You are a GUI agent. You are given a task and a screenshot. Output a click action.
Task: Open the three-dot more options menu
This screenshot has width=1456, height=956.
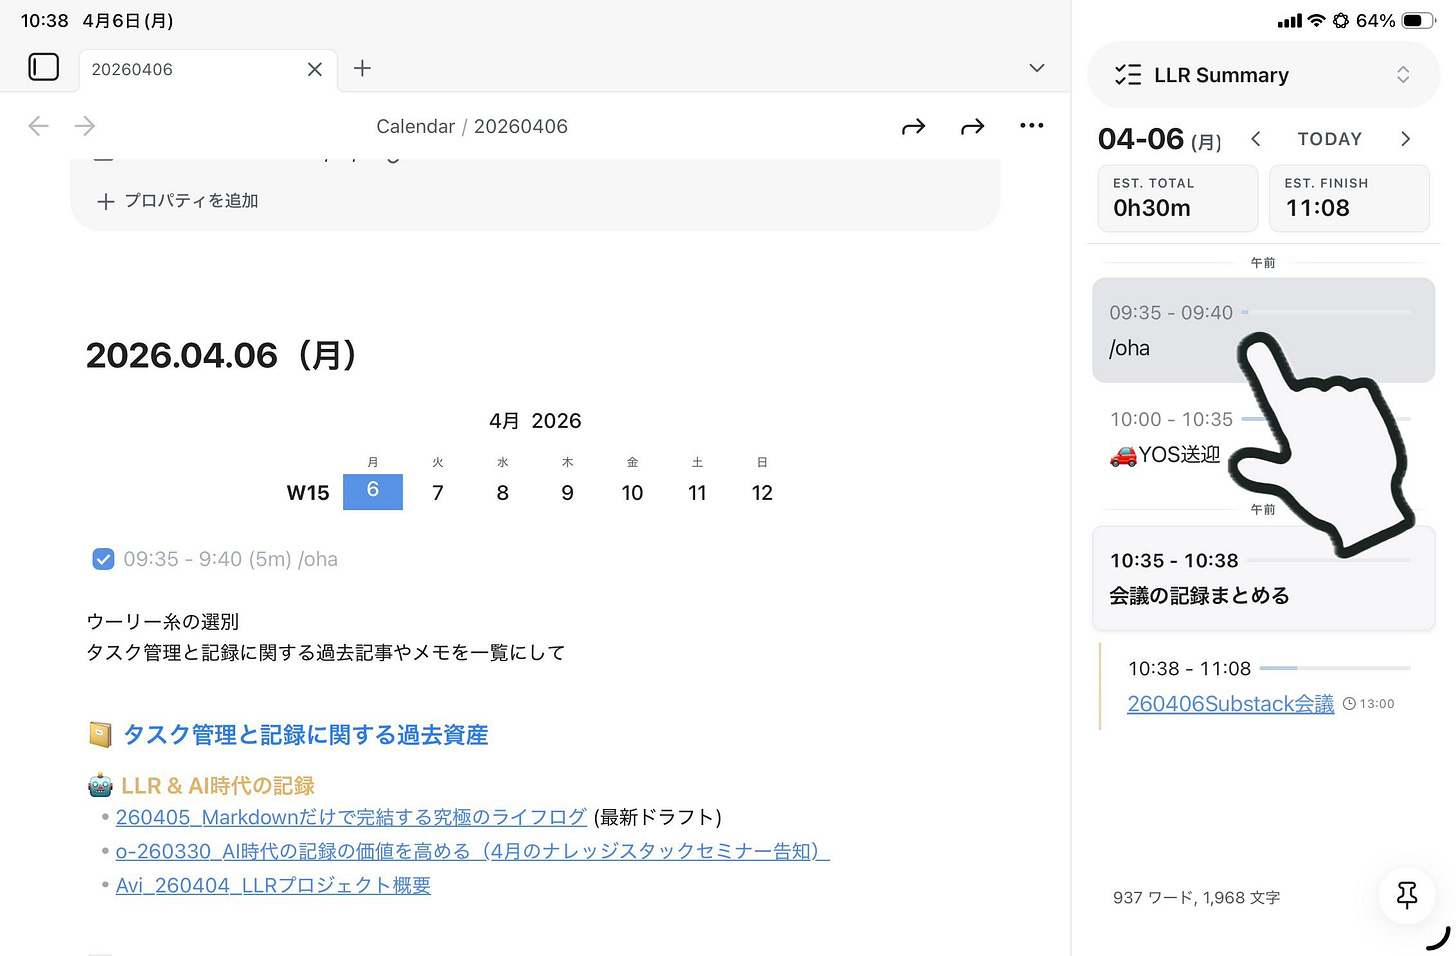1032,125
